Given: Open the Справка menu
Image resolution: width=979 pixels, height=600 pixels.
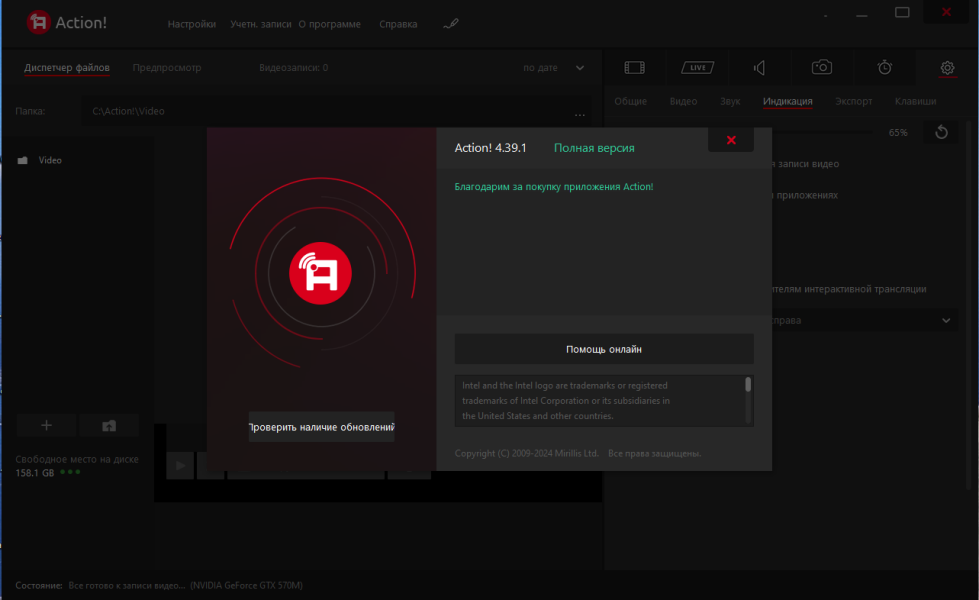Looking at the screenshot, I should [x=398, y=24].
